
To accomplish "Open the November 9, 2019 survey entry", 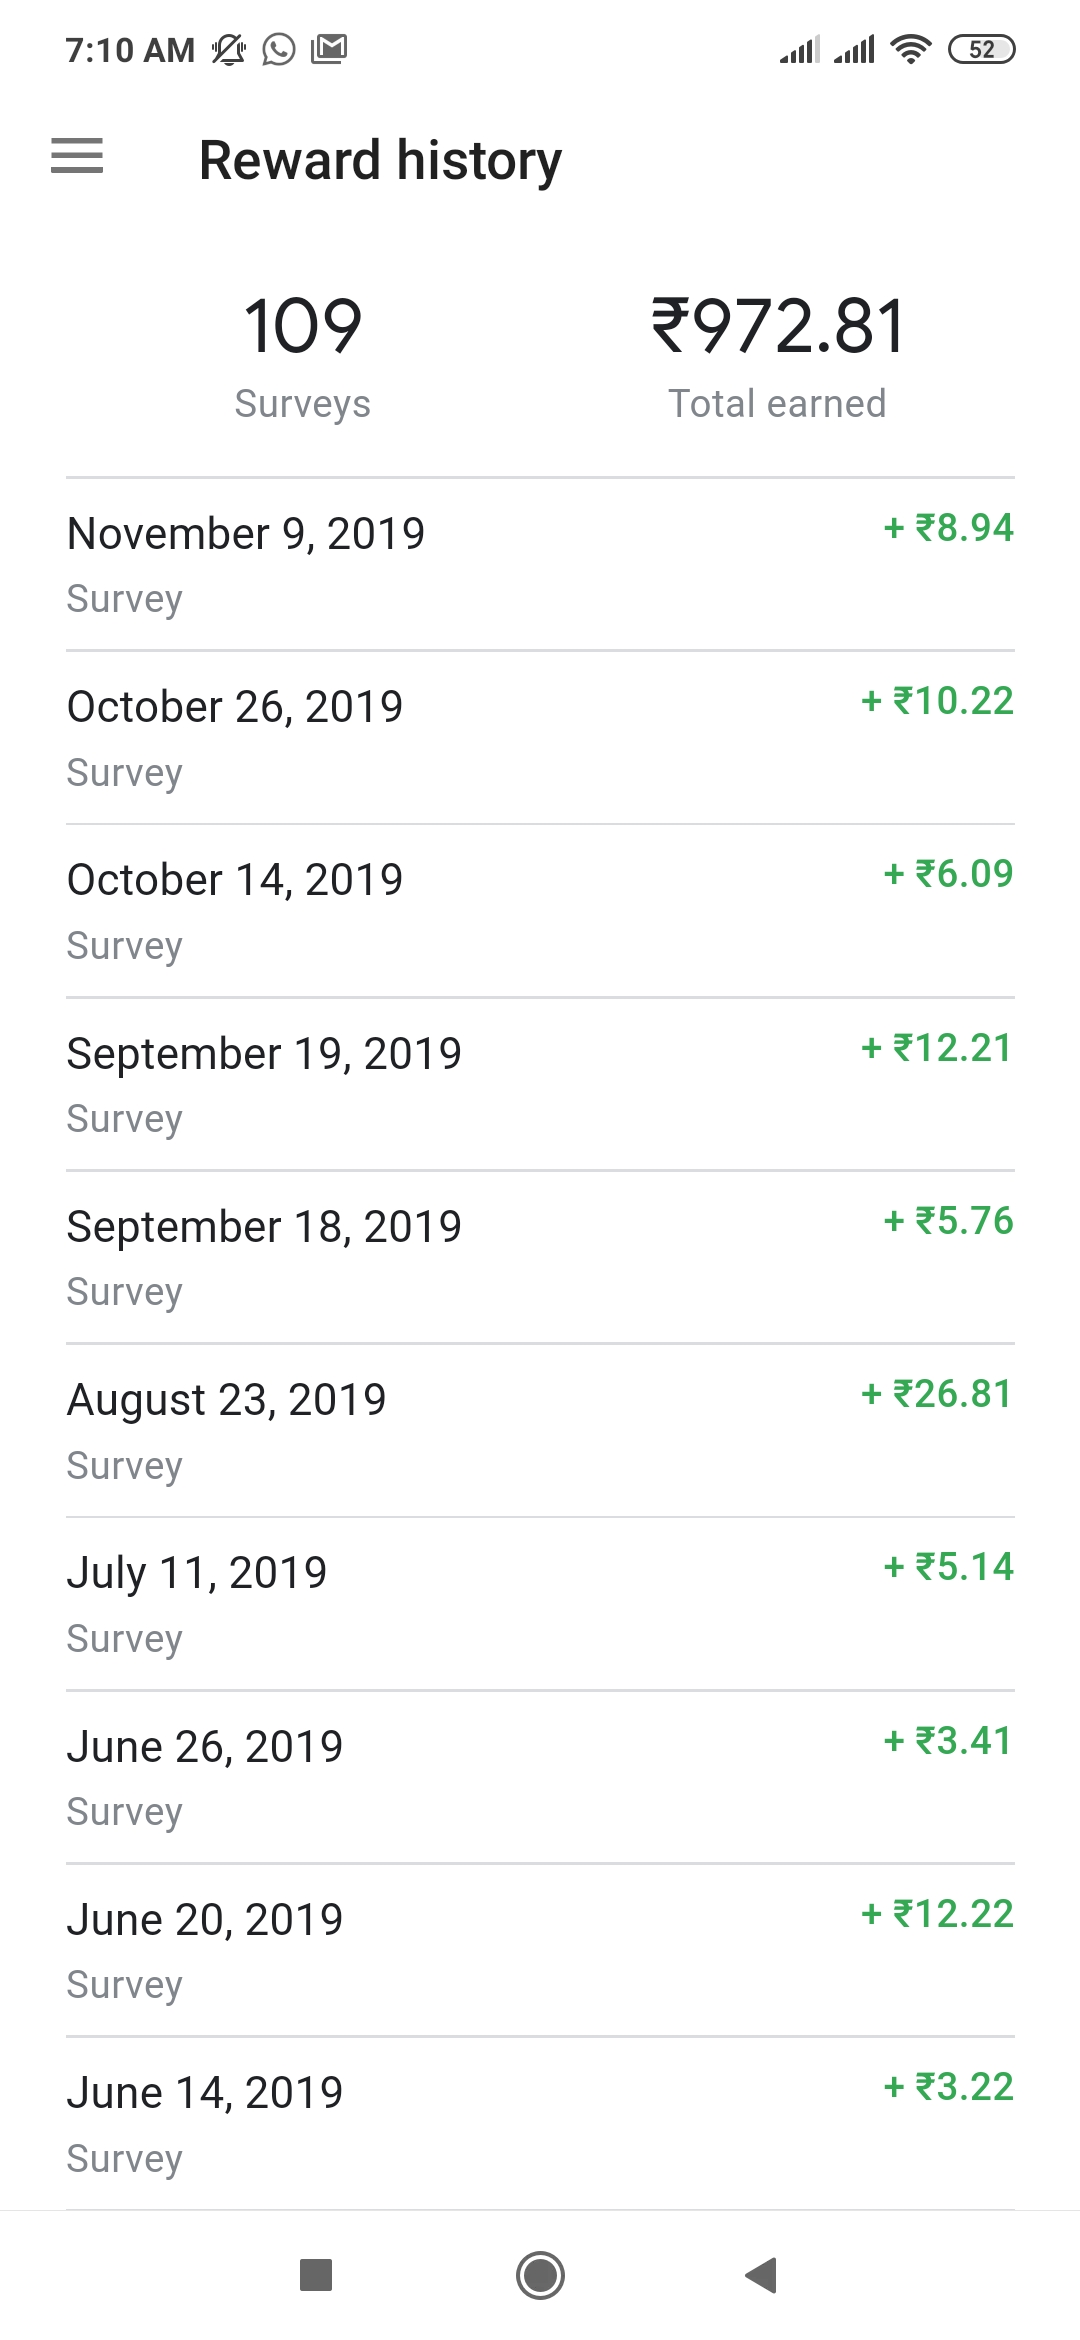I will [540, 564].
